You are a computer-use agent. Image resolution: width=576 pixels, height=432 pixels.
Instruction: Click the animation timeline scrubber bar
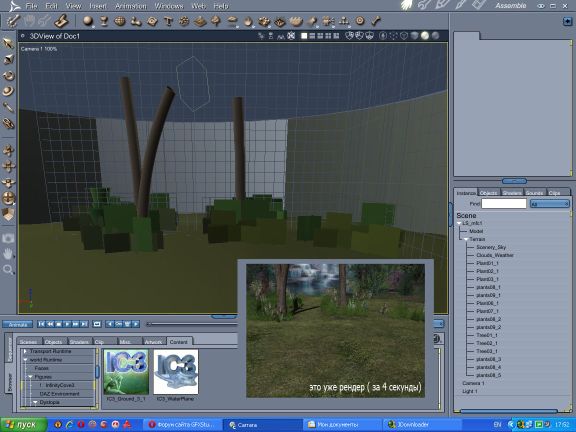192,324
